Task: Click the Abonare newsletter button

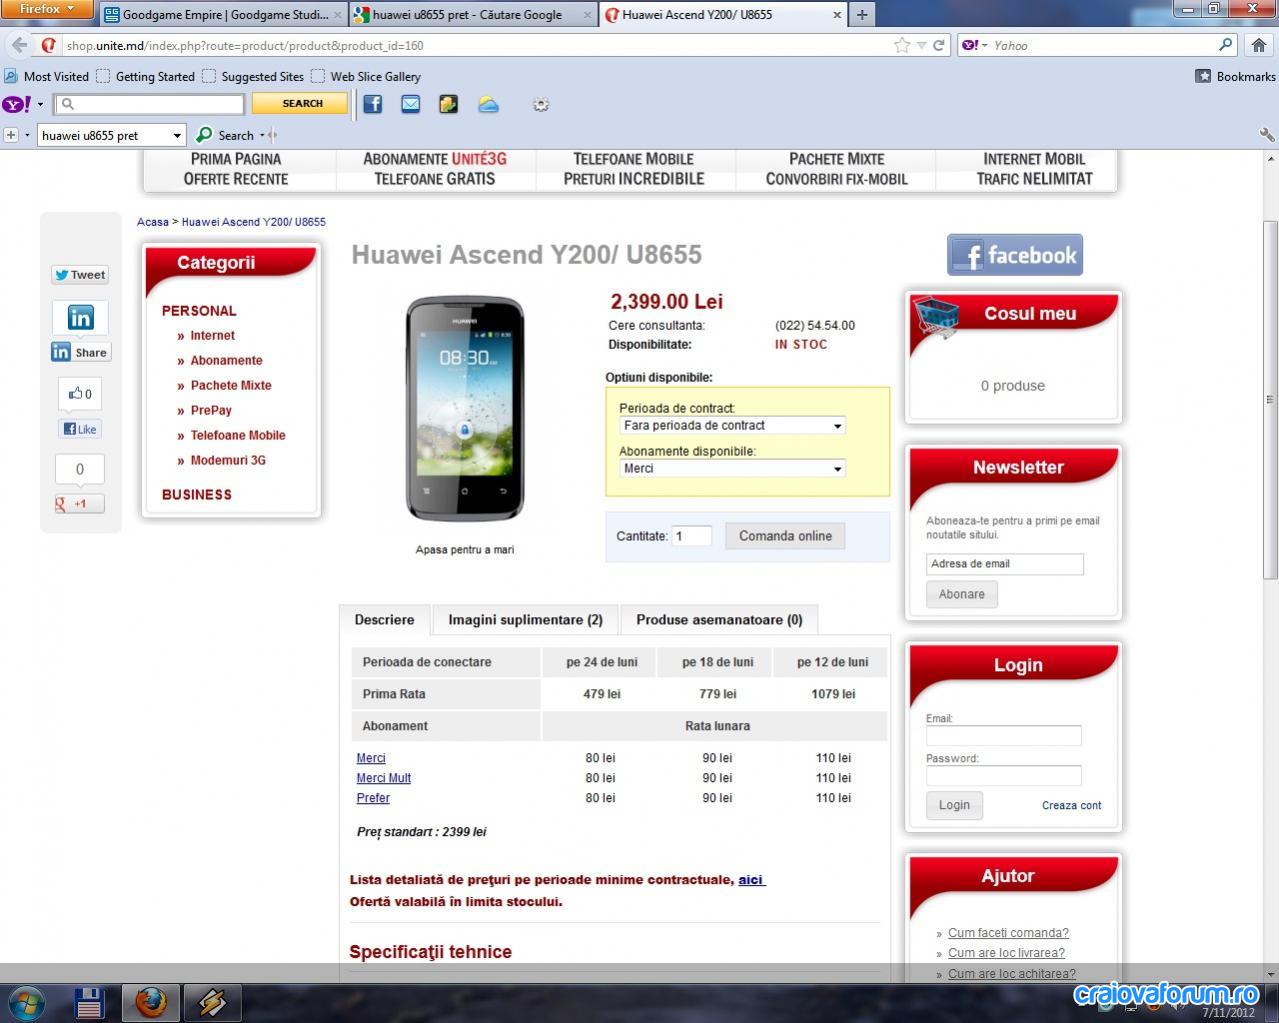Action: (x=961, y=594)
